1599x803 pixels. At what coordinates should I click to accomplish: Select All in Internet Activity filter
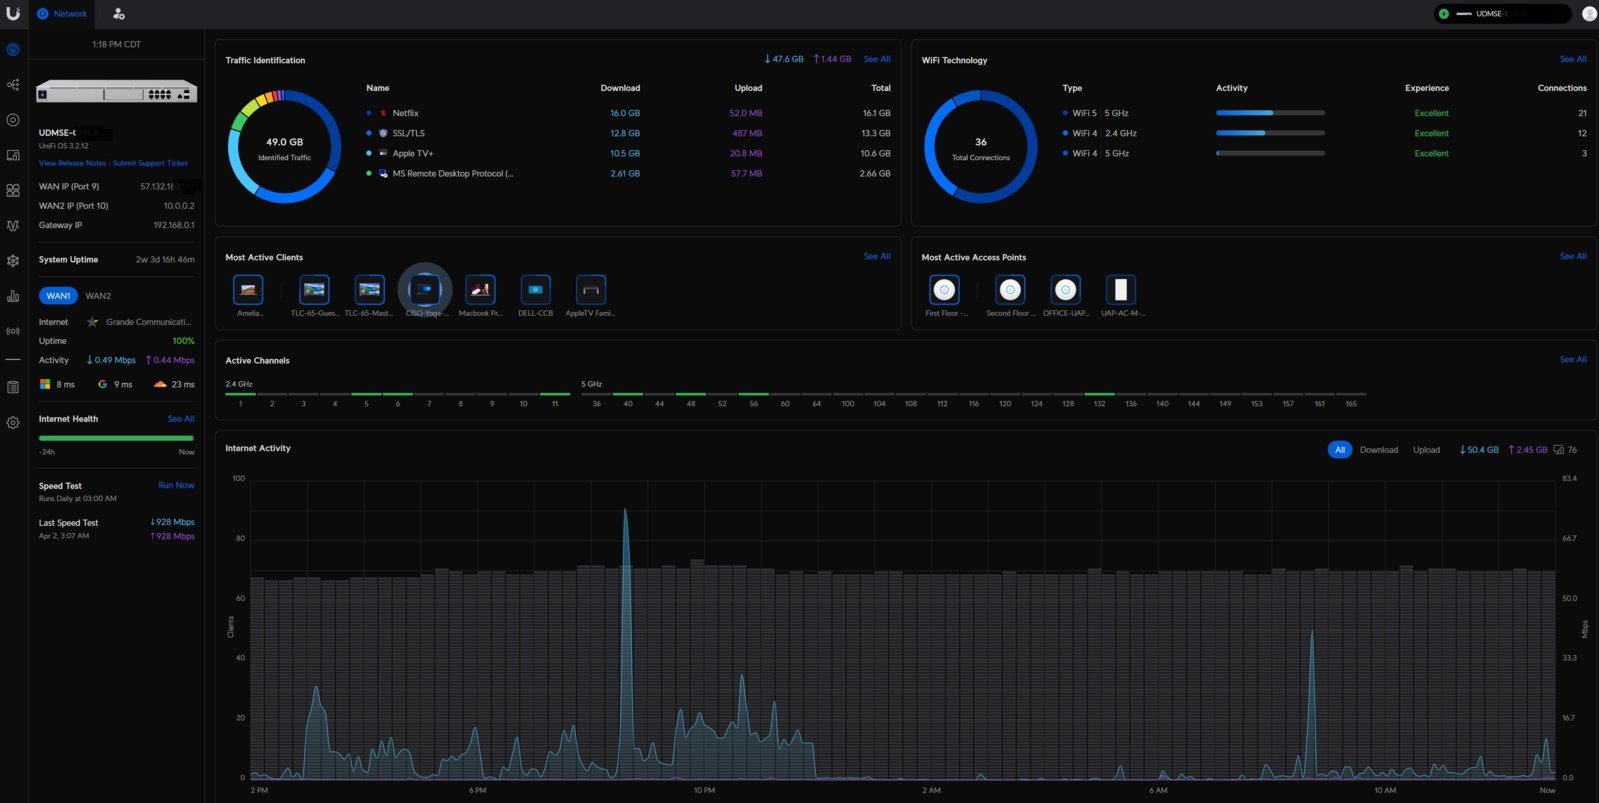coord(1340,450)
